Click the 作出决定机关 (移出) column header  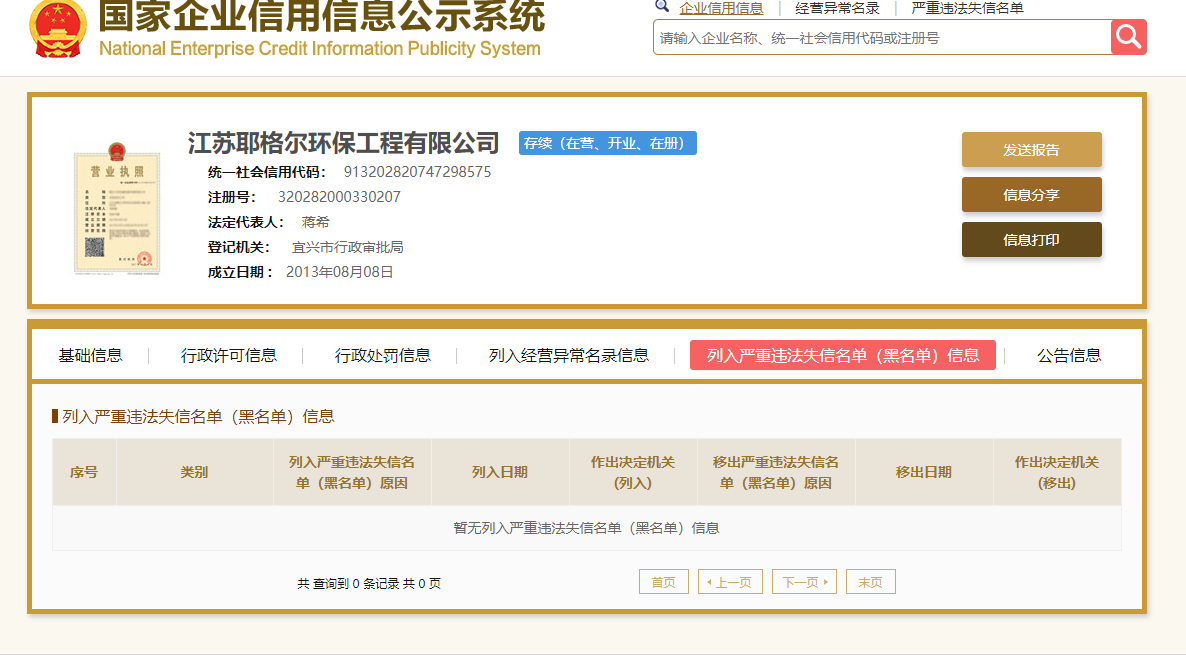(x=1057, y=472)
